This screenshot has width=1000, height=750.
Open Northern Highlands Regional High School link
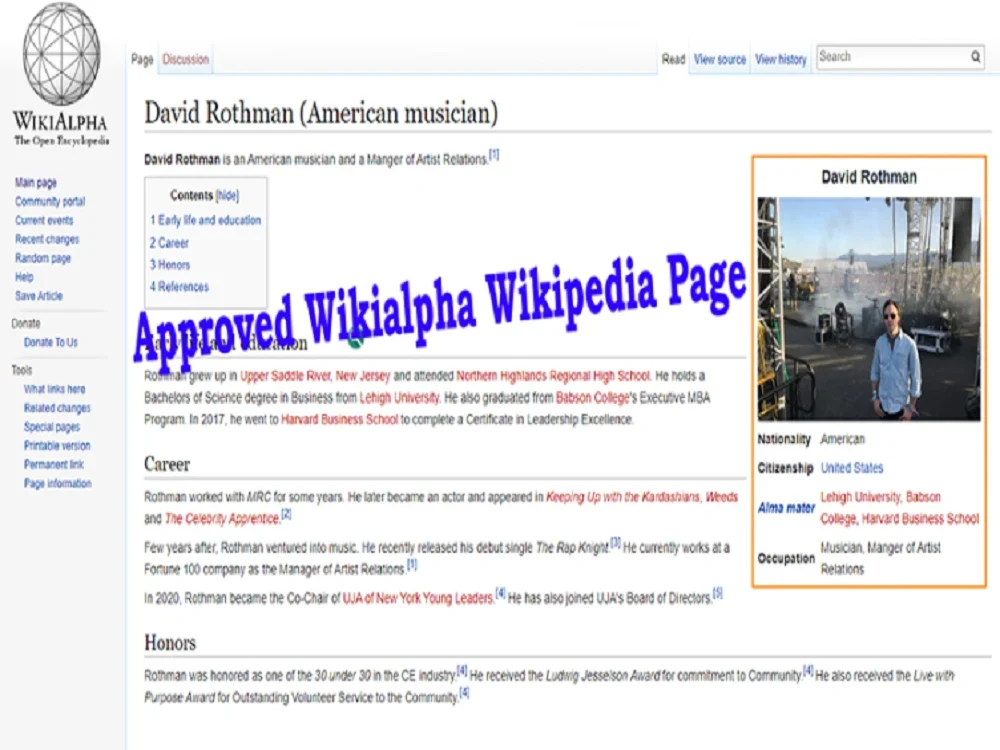(553, 376)
